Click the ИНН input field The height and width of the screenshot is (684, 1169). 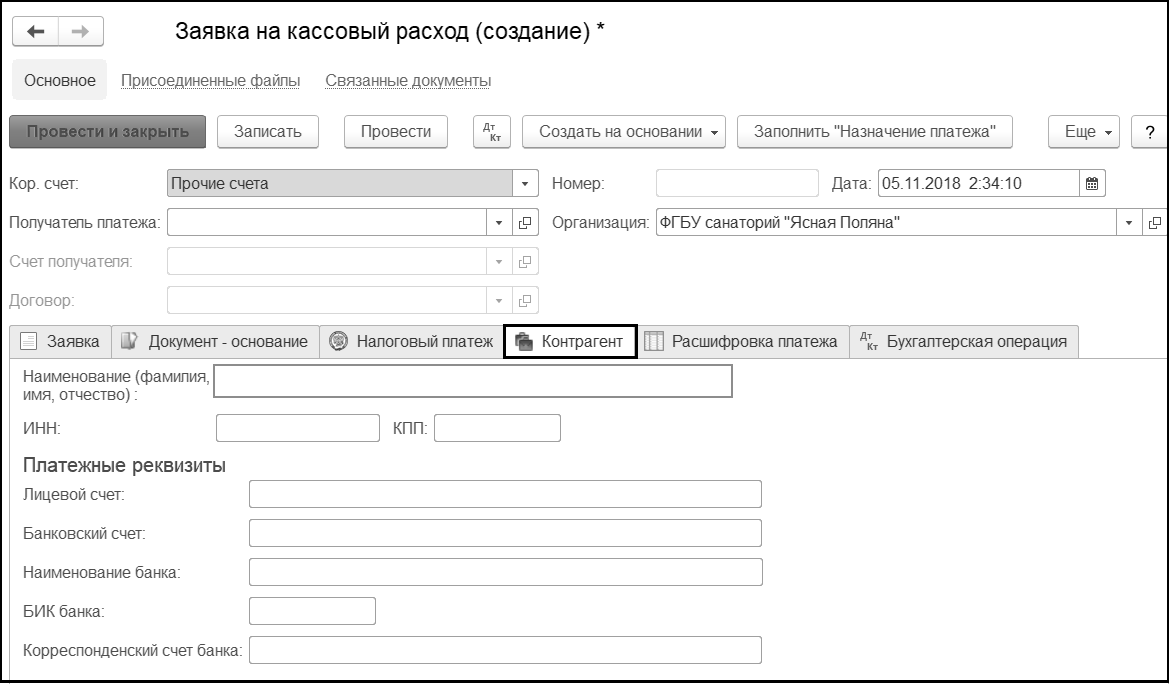click(x=298, y=428)
